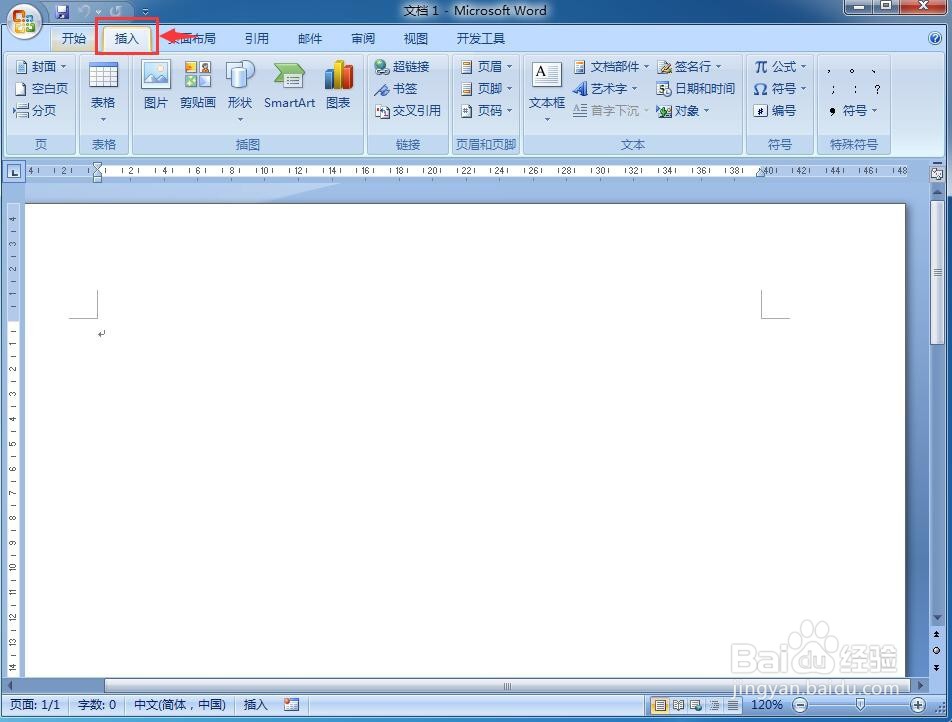The height and width of the screenshot is (722, 952).
Task: Insert a Cross-reference (交叉引用)
Action: (407, 111)
